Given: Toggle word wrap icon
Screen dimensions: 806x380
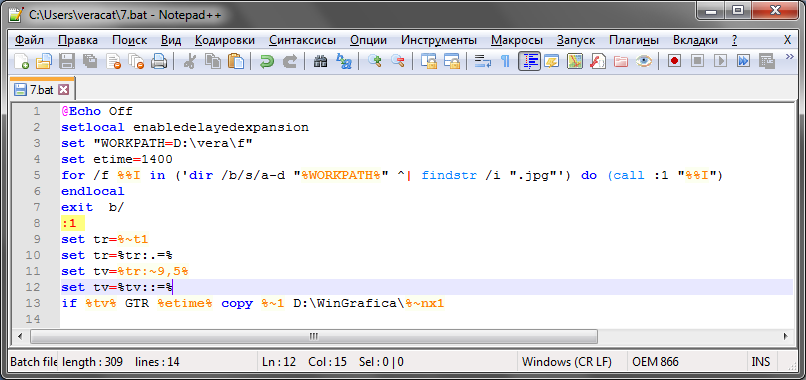Looking at the screenshot, I should coord(483,62).
